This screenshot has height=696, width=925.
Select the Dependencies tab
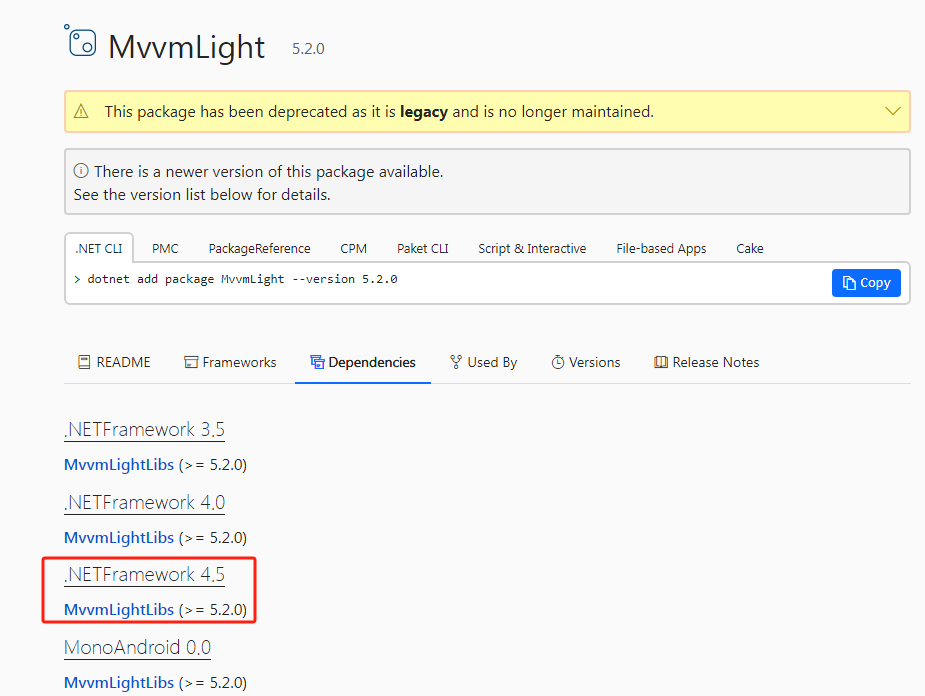tap(363, 362)
